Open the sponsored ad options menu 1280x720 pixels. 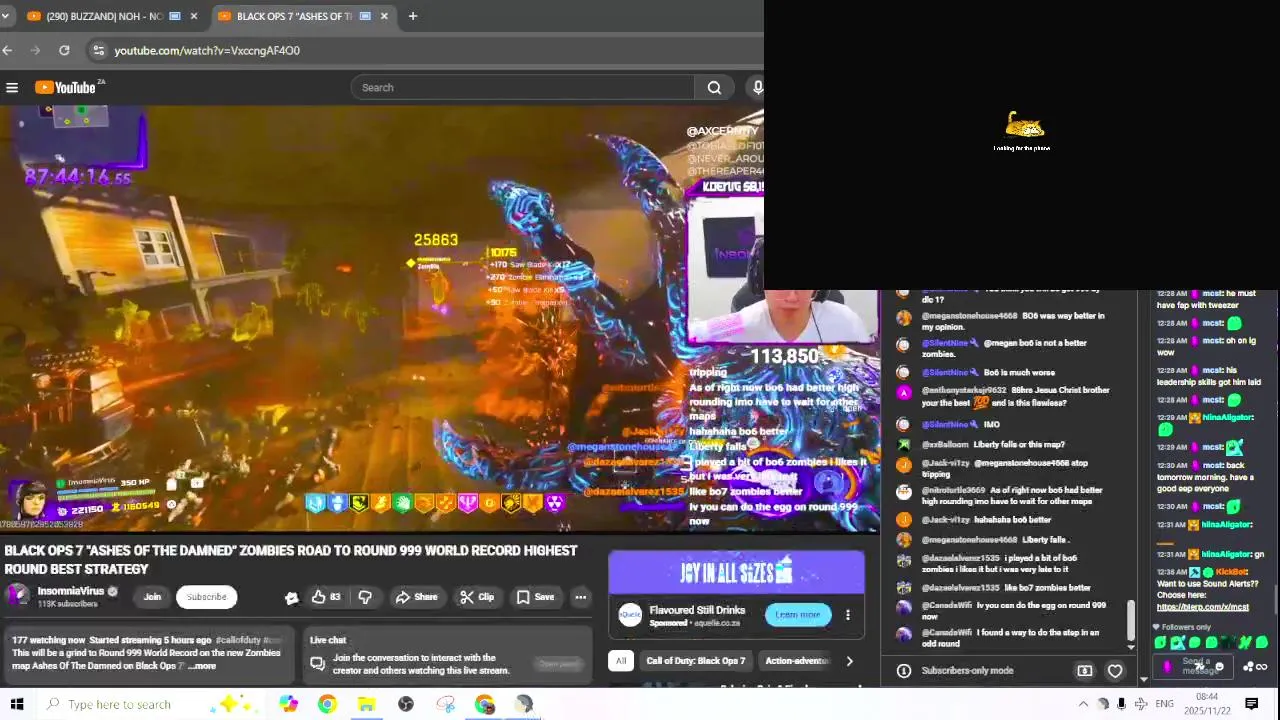(x=848, y=615)
